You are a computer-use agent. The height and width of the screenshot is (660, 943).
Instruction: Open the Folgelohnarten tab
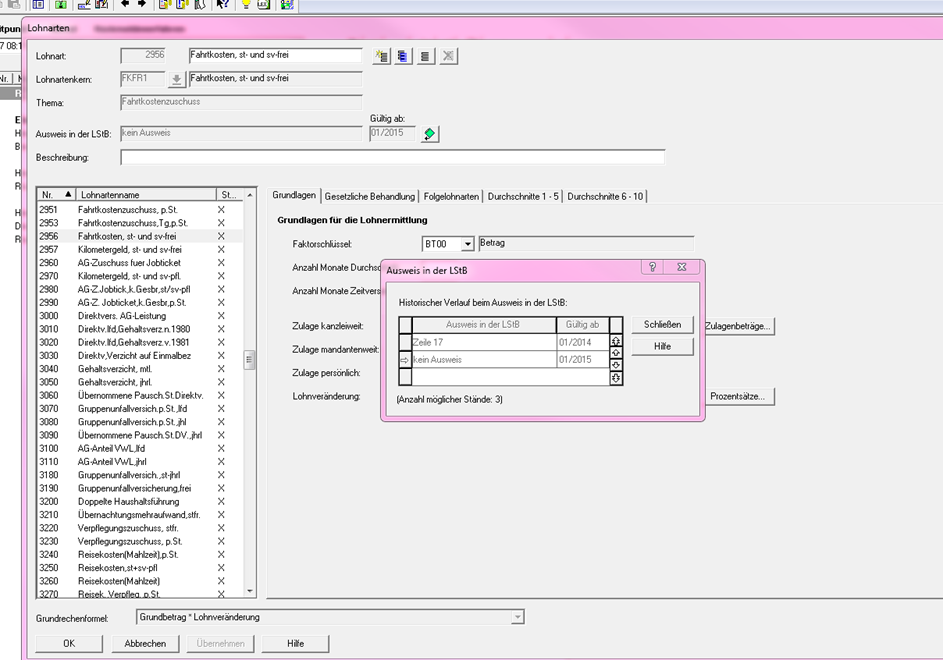tap(451, 196)
